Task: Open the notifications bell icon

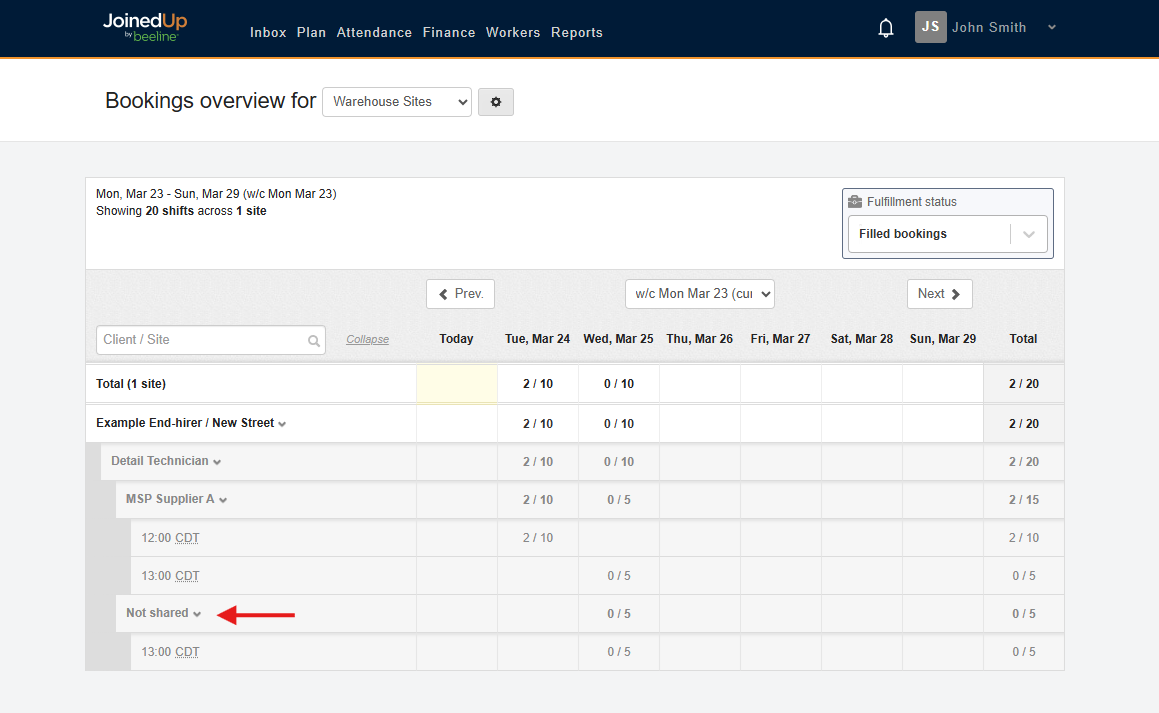Action: (885, 27)
